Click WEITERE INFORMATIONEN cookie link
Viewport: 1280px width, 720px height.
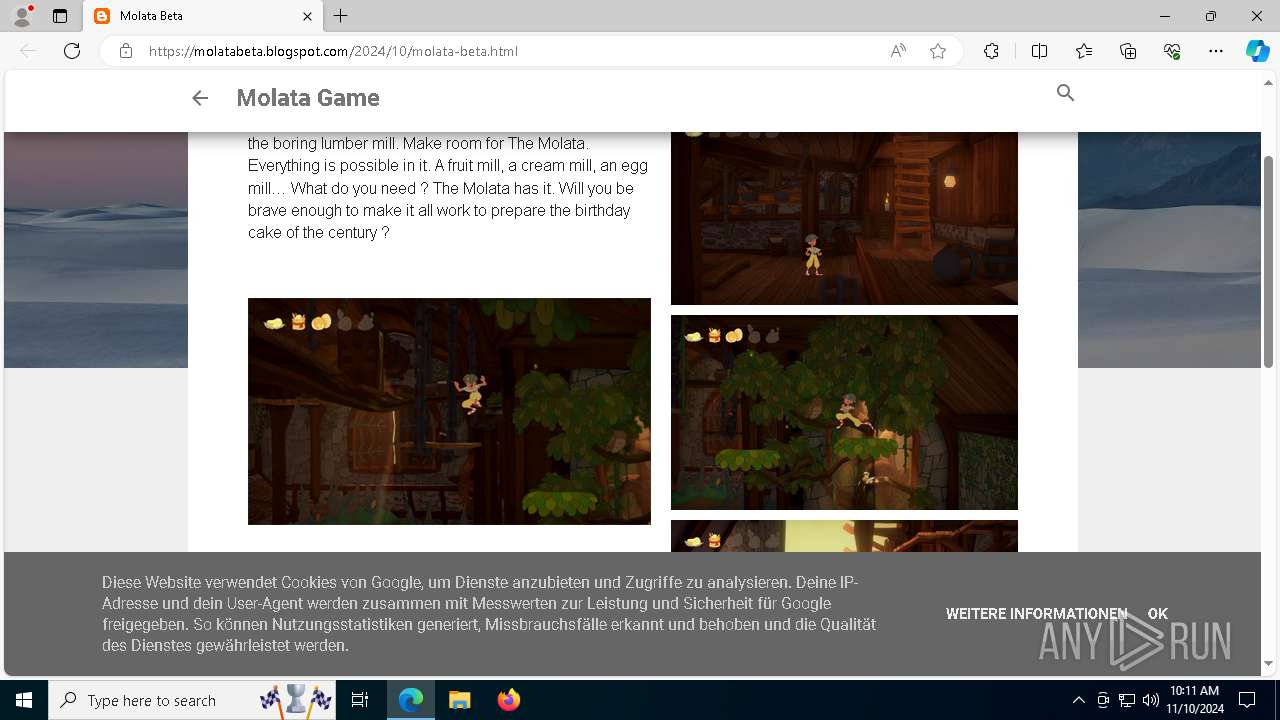tap(1036, 614)
